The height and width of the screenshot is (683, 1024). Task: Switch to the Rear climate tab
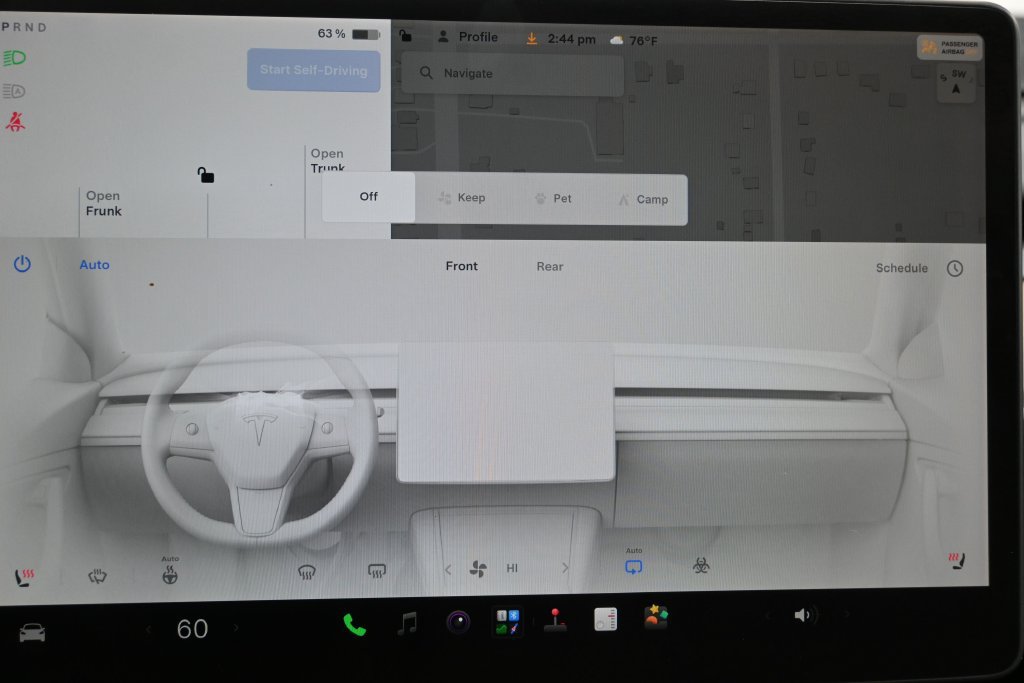point(550,266)
